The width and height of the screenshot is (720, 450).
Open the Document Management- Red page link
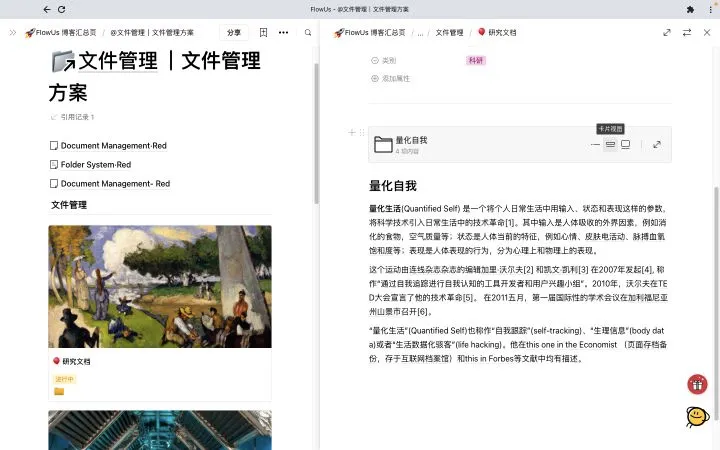pos(110,184)
